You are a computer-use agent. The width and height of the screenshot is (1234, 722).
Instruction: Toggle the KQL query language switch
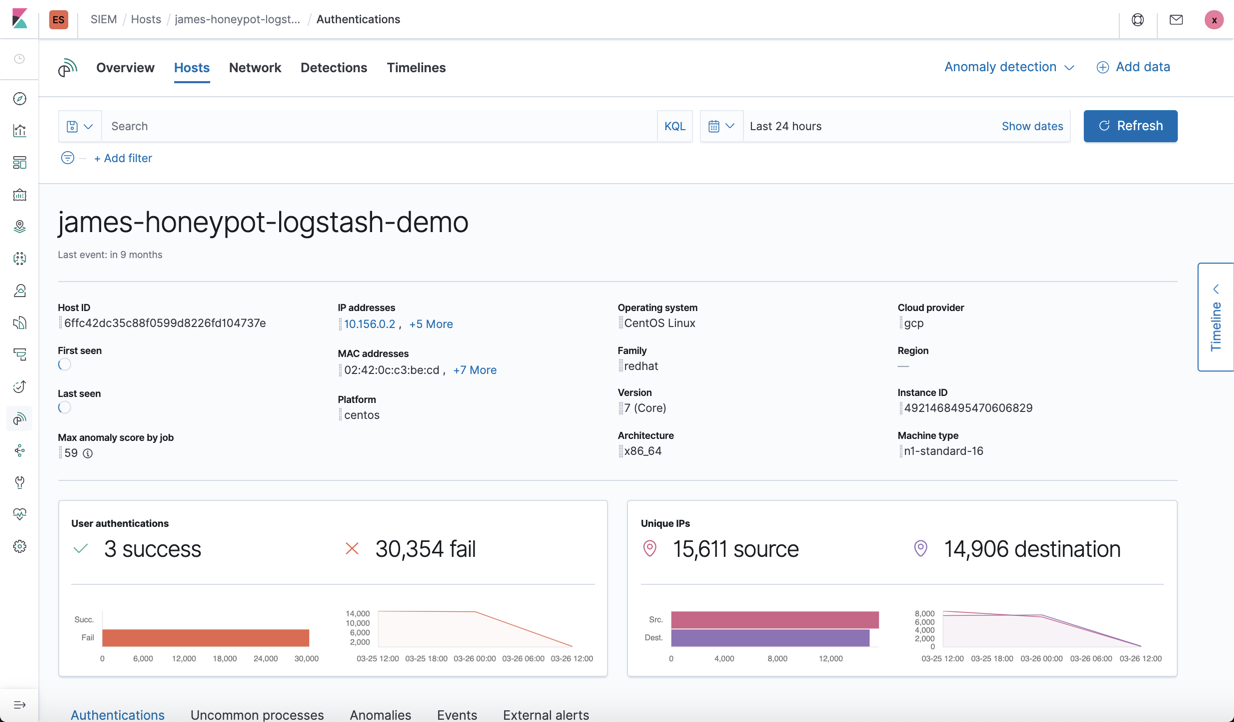(x=675, y=126)
